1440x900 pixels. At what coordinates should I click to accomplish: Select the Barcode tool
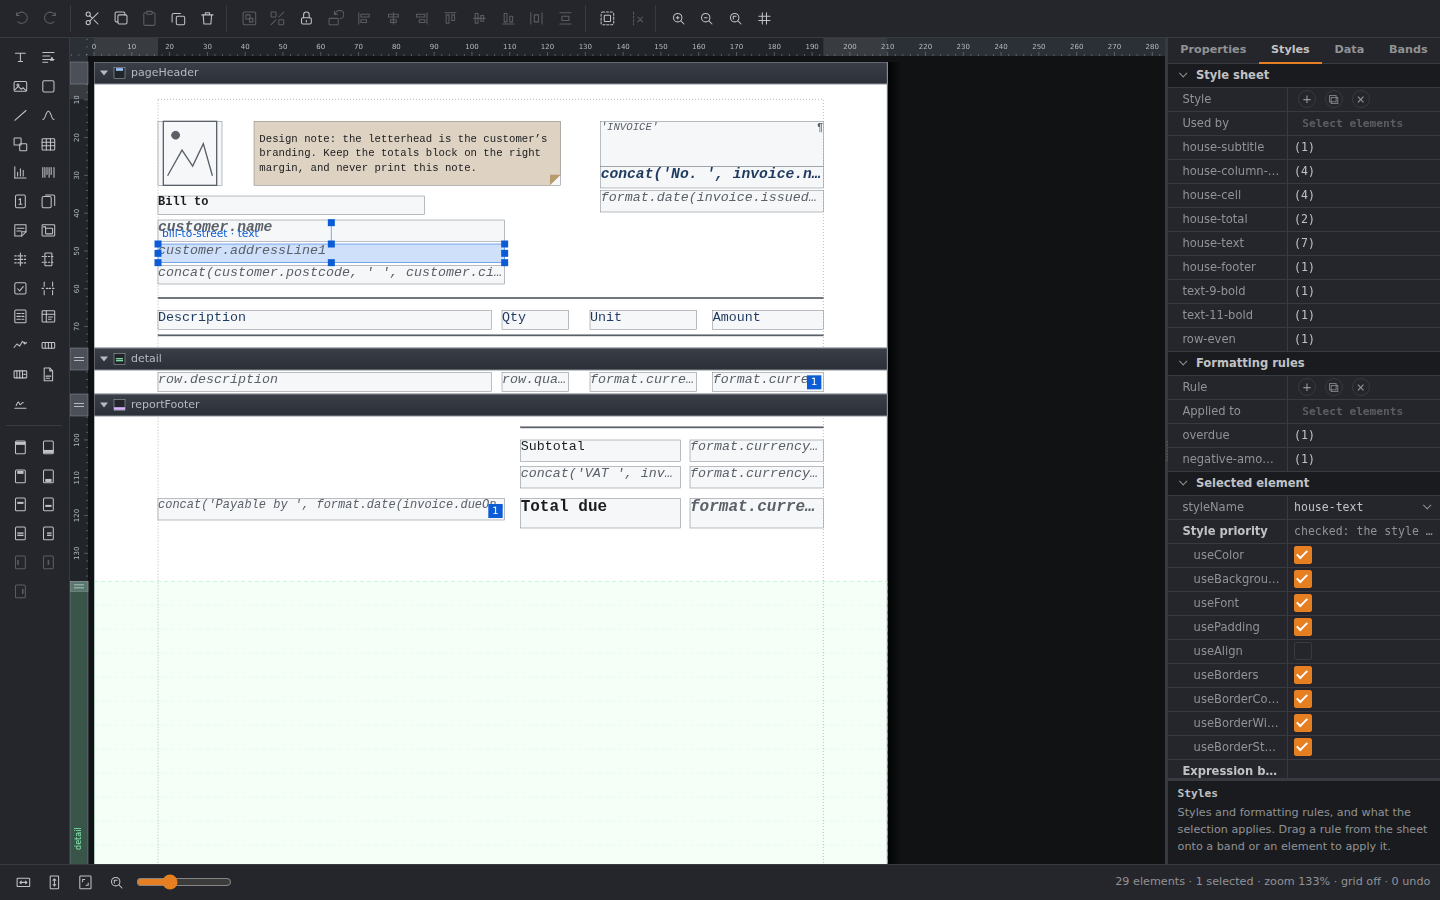click(48, 172)
